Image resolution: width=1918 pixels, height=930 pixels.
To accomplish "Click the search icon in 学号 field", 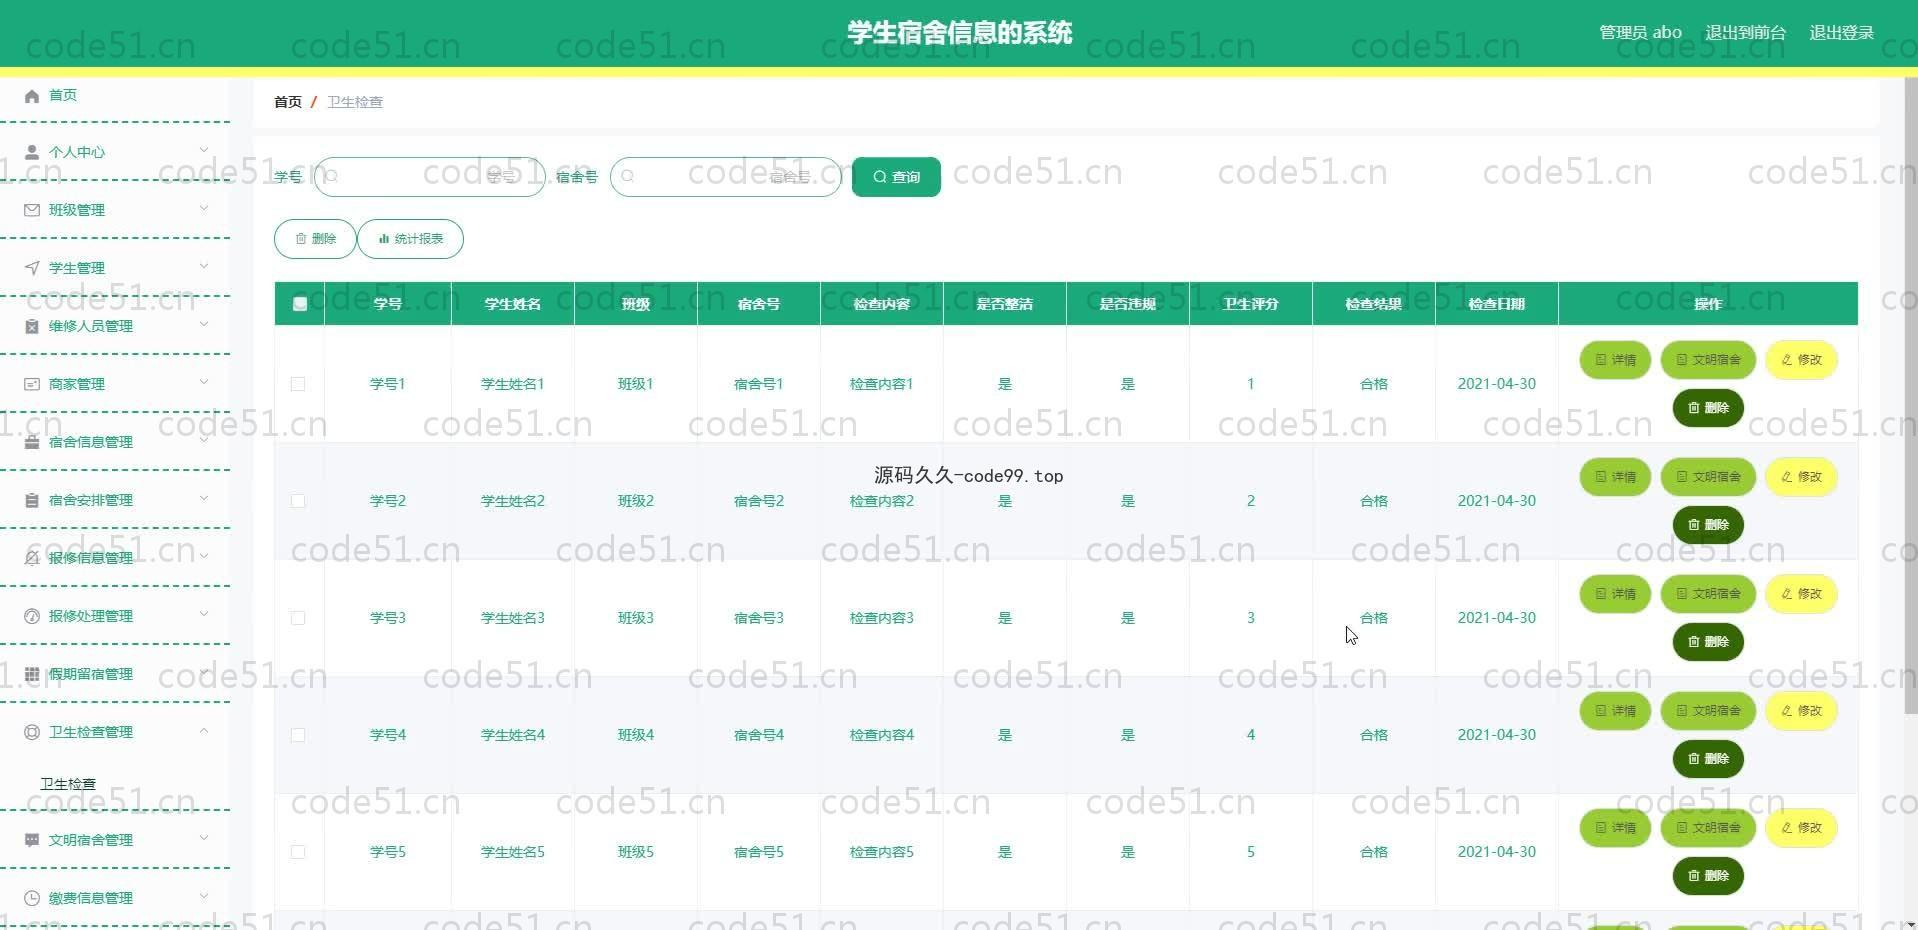I will tap(332, 177).
